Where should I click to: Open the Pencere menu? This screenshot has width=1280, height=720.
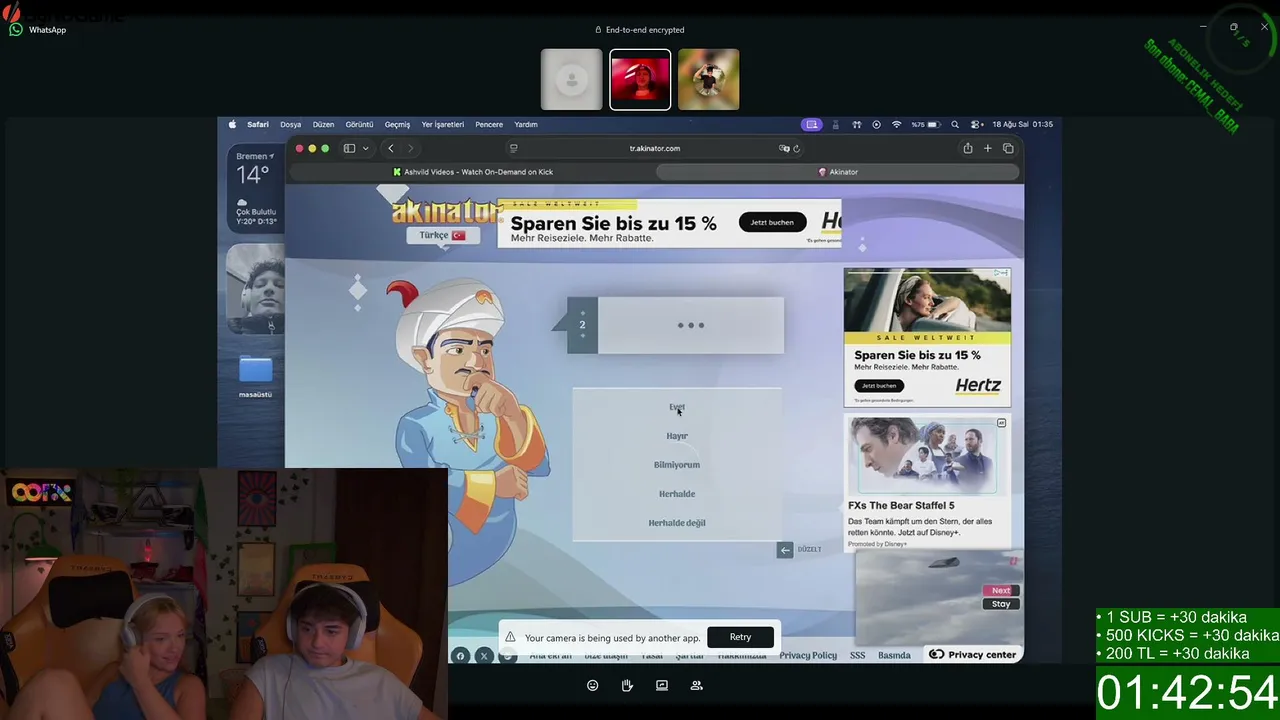pyautogui.click(x=489, y=125)
